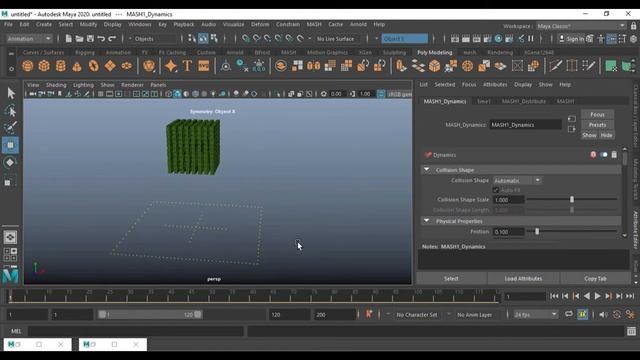The image size is (640, 360).
Task: Click the open scene folder icon
Action: click(x=79, y=39)
